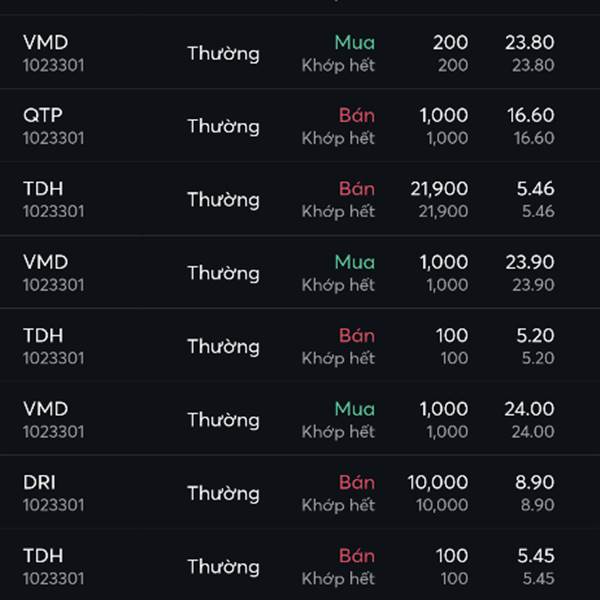Open the TDH sell order of 21,900 shares

pyautogui.click(x=300, y=199)
